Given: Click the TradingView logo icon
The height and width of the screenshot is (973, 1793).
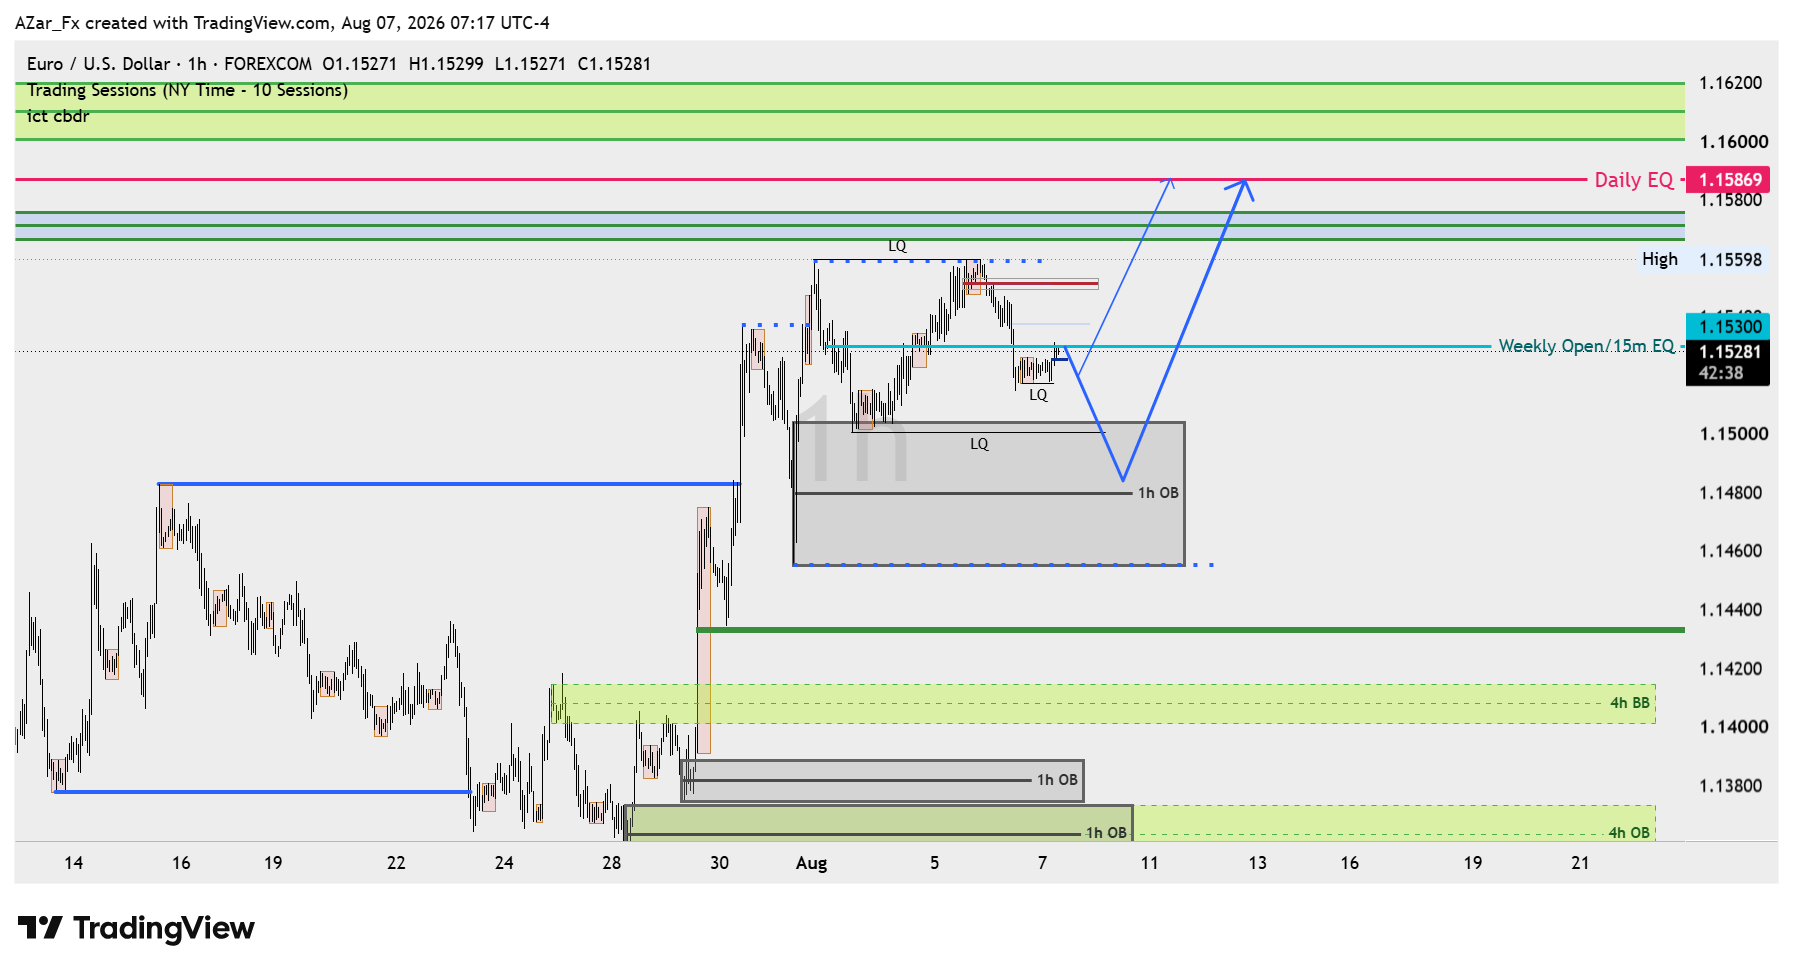Looking at the screenshot, I should 40,928.
